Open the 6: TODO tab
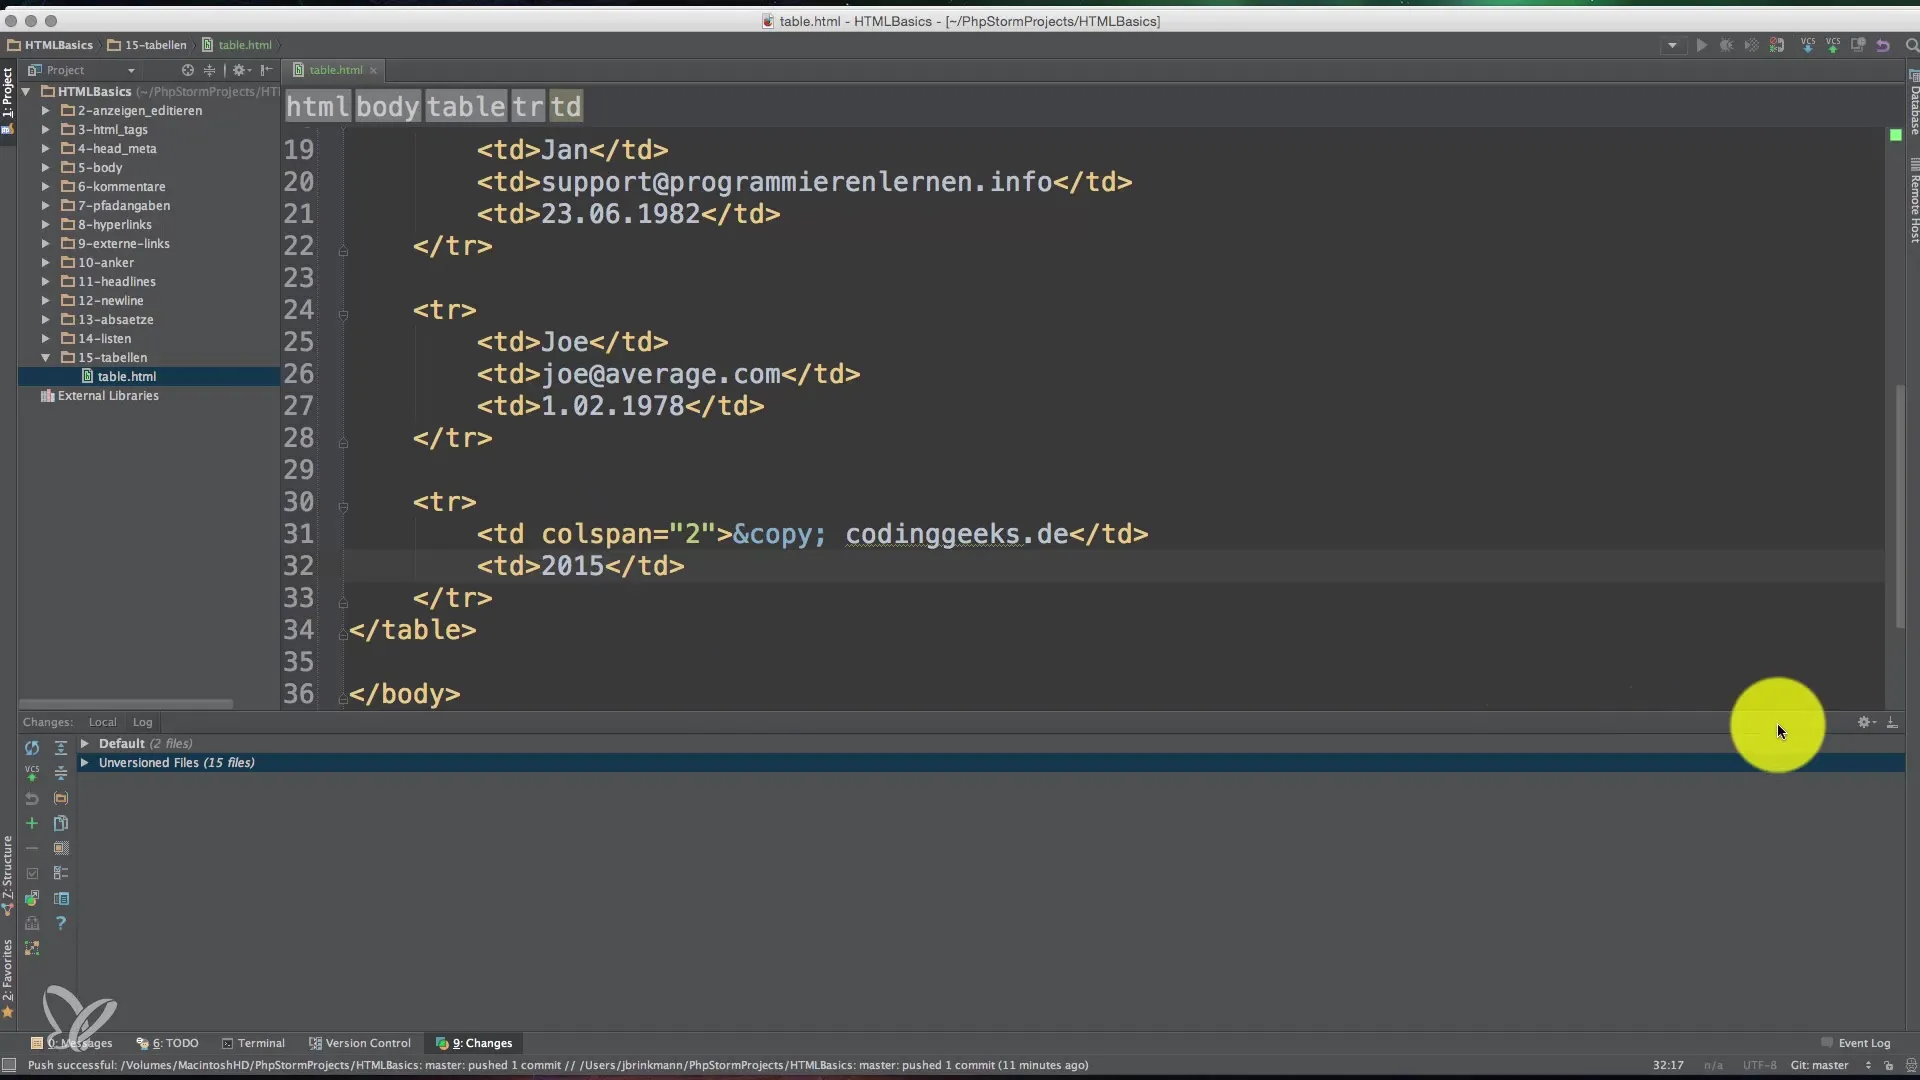Image resolution: width=1920 pixels, height=1080 pixels. pos(168,1043)
